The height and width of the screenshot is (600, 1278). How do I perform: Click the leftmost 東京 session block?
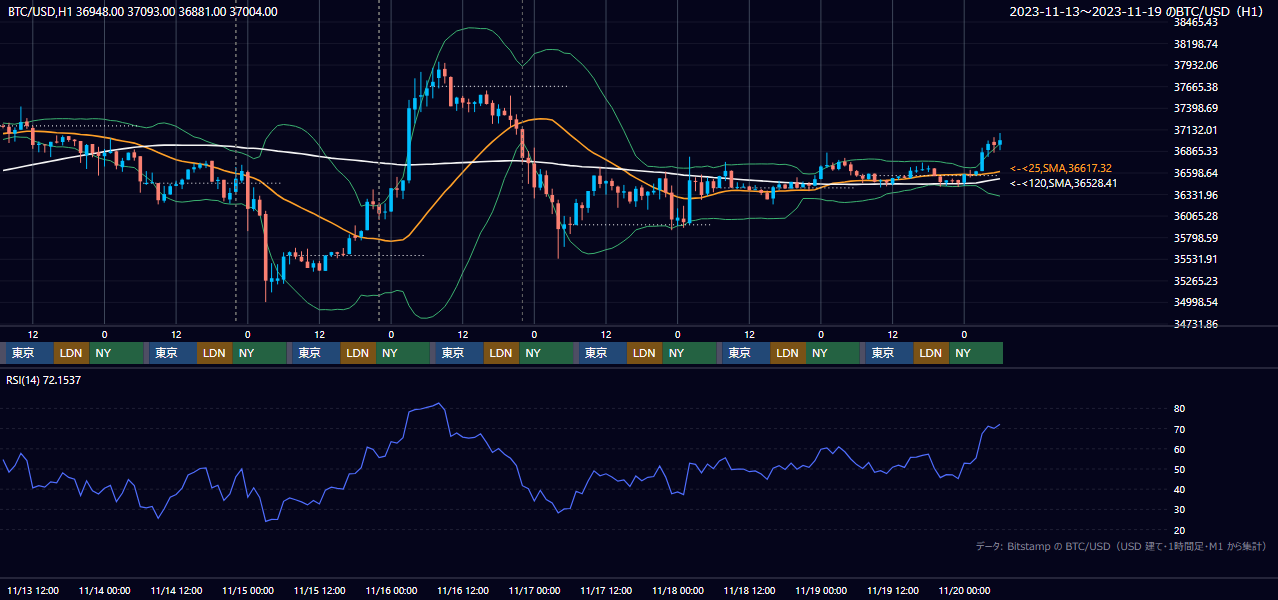(x=29, y=353)
